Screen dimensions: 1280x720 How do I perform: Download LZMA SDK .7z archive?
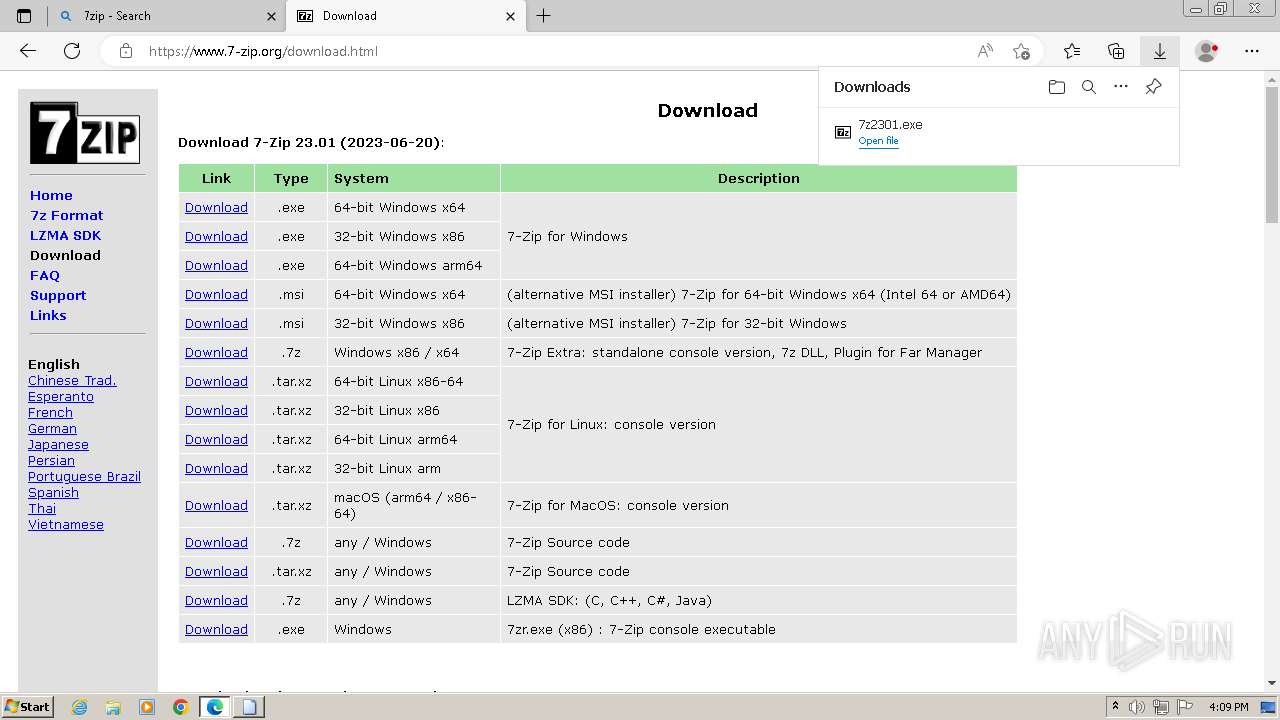point(216,600)
